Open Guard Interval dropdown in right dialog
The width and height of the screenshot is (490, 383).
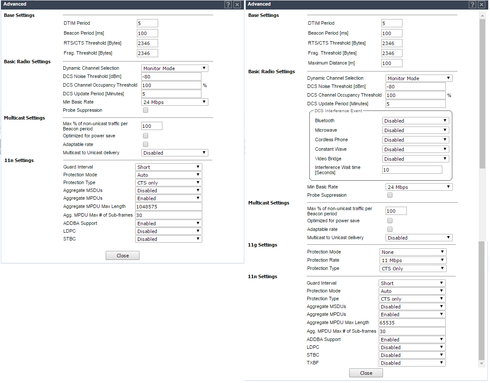click(412, 283)
